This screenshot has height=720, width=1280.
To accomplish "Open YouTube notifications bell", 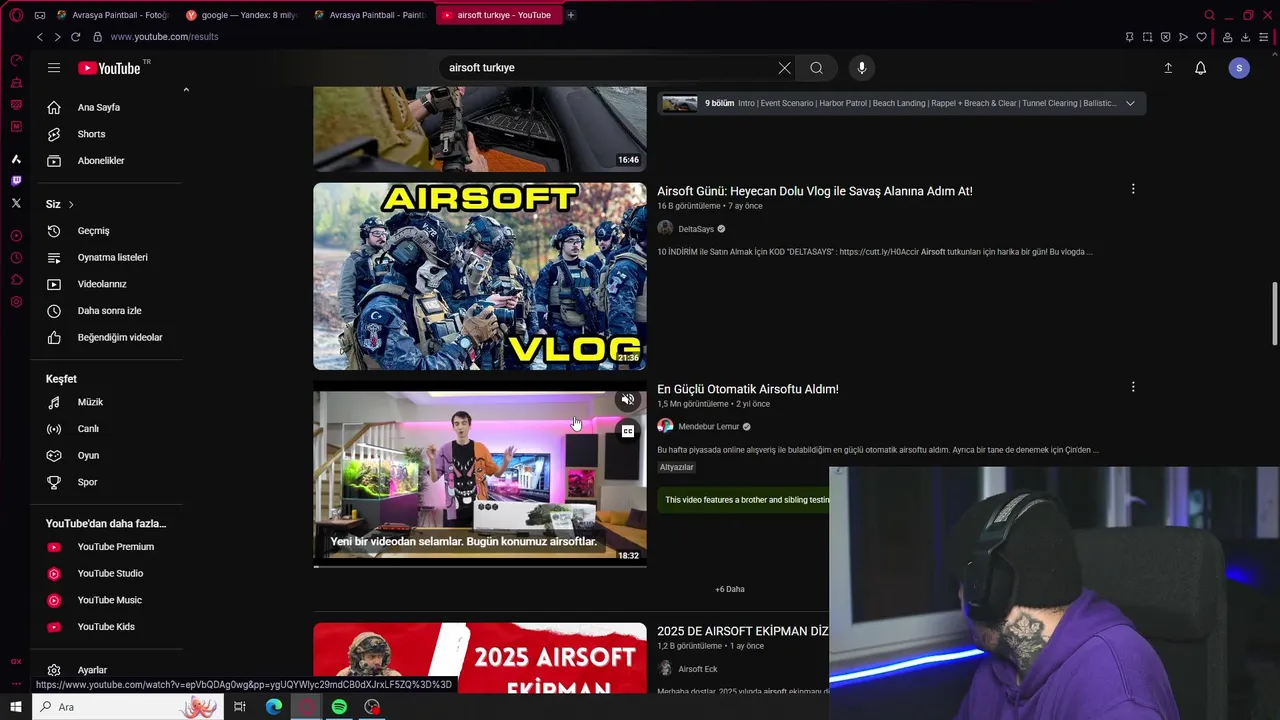I will point(1201,68).
